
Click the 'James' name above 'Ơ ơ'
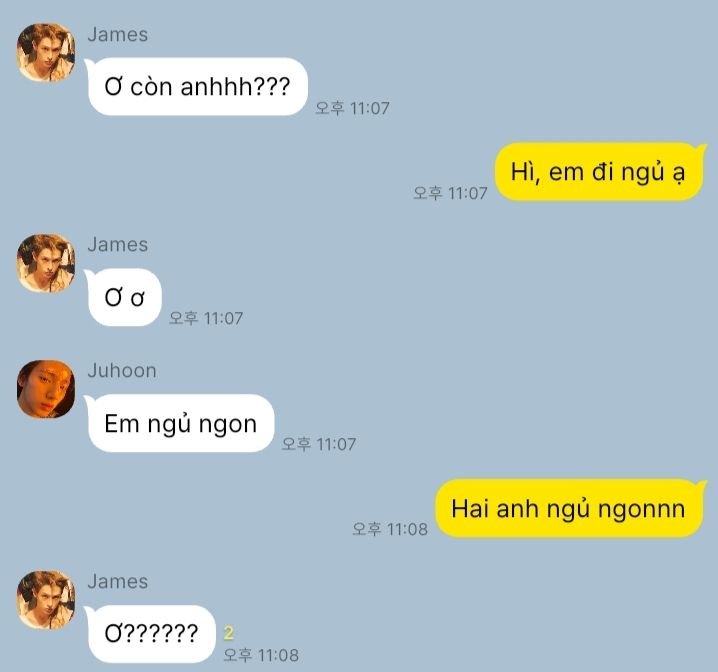click(x=118, y=244)
